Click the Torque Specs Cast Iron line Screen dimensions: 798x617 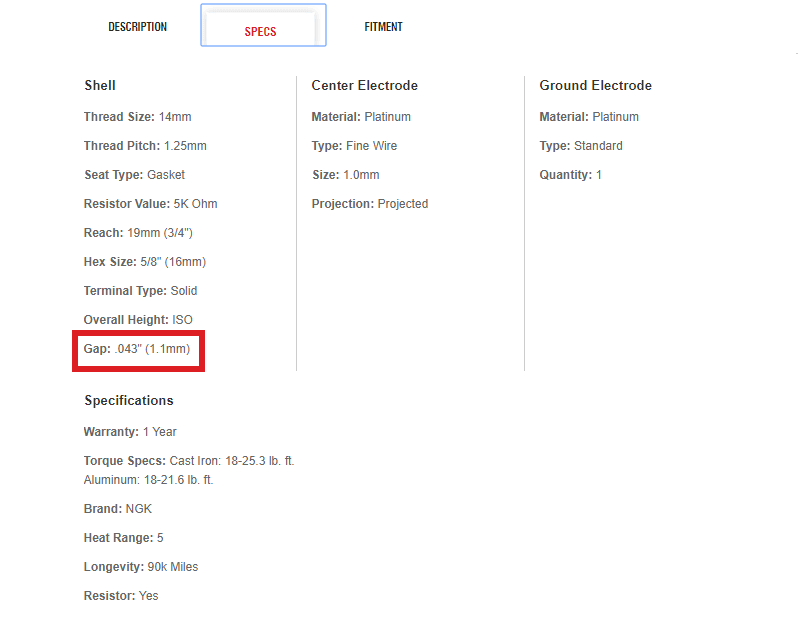(x=189, y=461)
